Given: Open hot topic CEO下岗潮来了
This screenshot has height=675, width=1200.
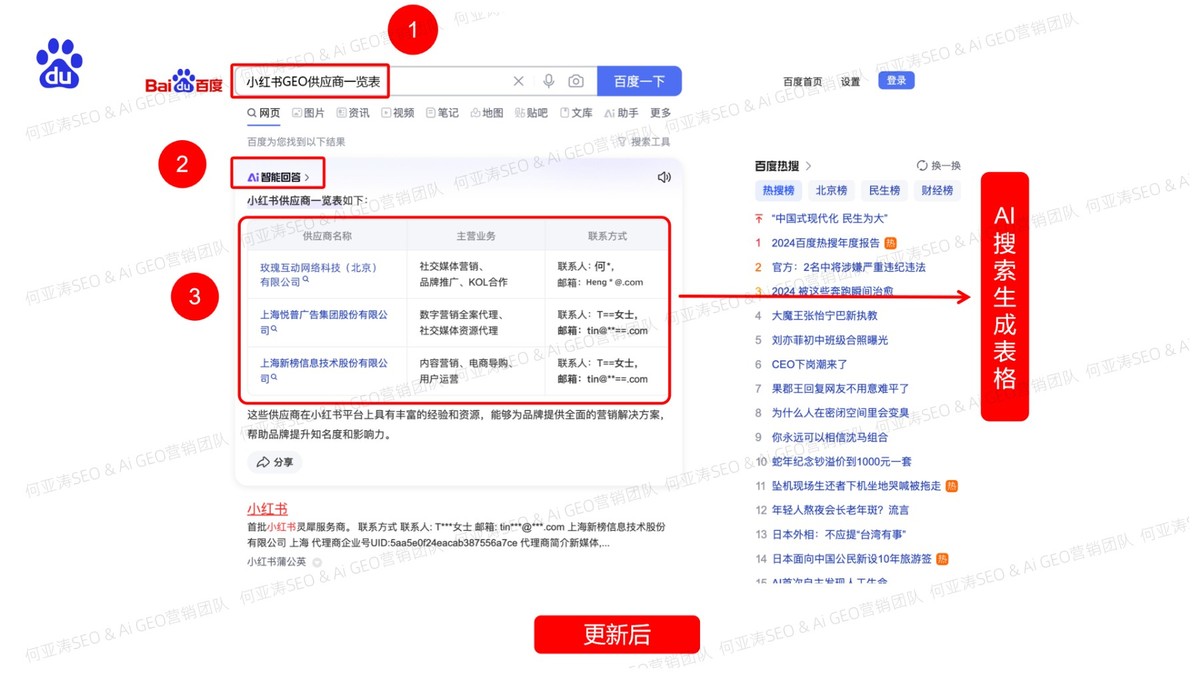Looking at the screenshot, I should click(x=809, y=364).
